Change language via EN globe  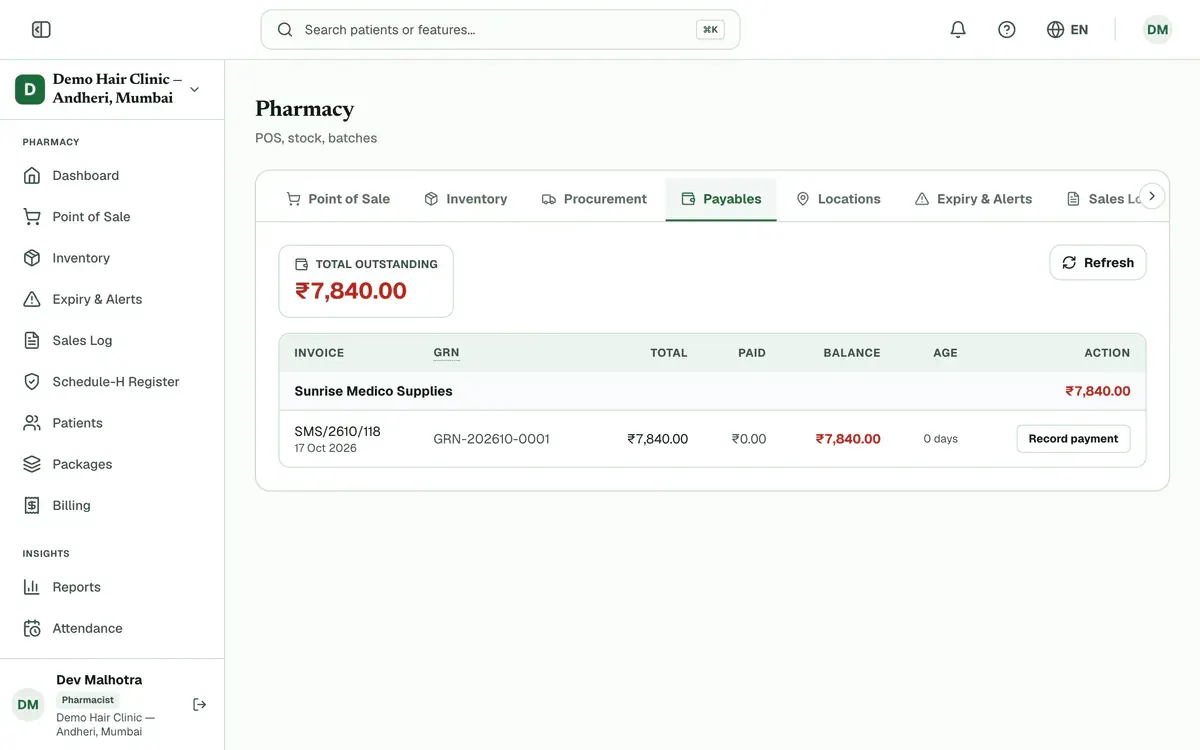(1067, 30)
